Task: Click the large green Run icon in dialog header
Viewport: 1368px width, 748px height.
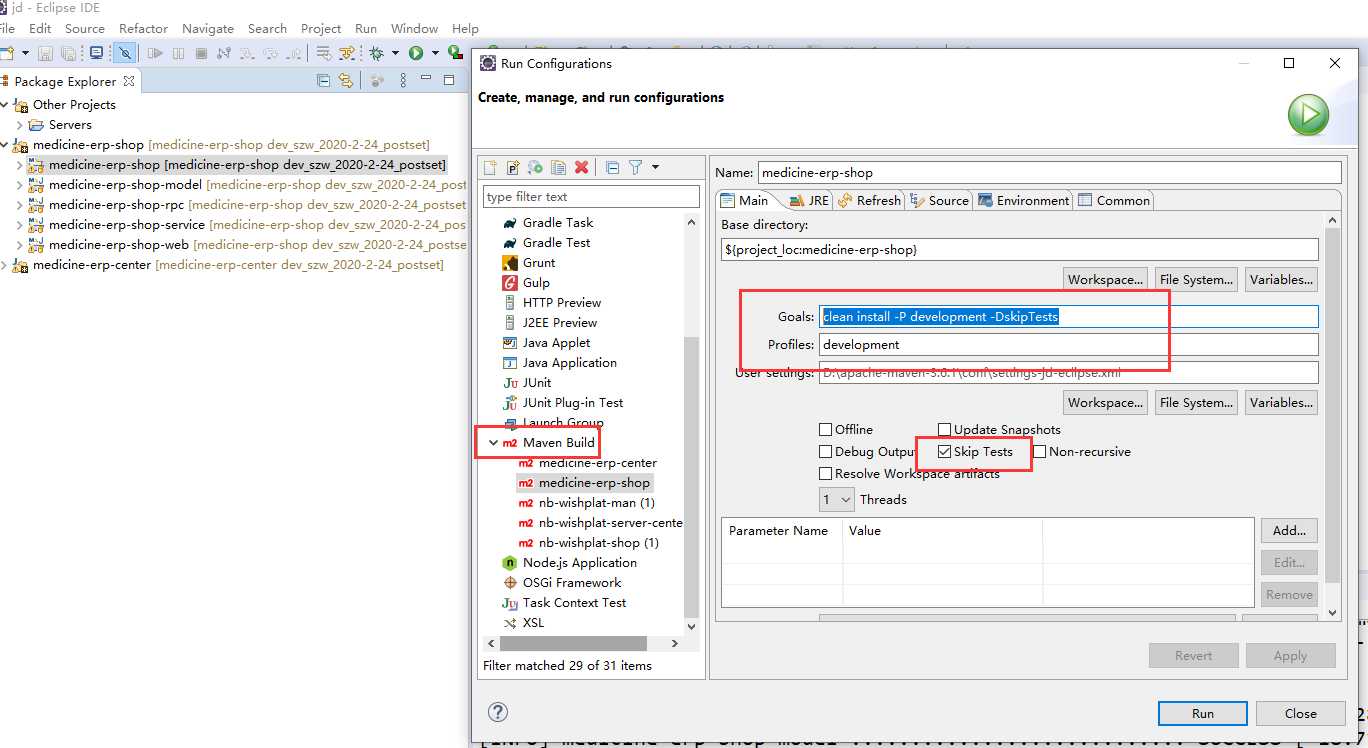Action: click(x=1308, y=115)
